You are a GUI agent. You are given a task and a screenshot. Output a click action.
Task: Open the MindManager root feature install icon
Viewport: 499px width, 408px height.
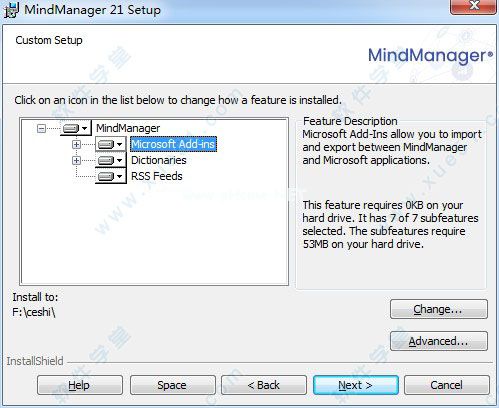(x=75, y=128)
